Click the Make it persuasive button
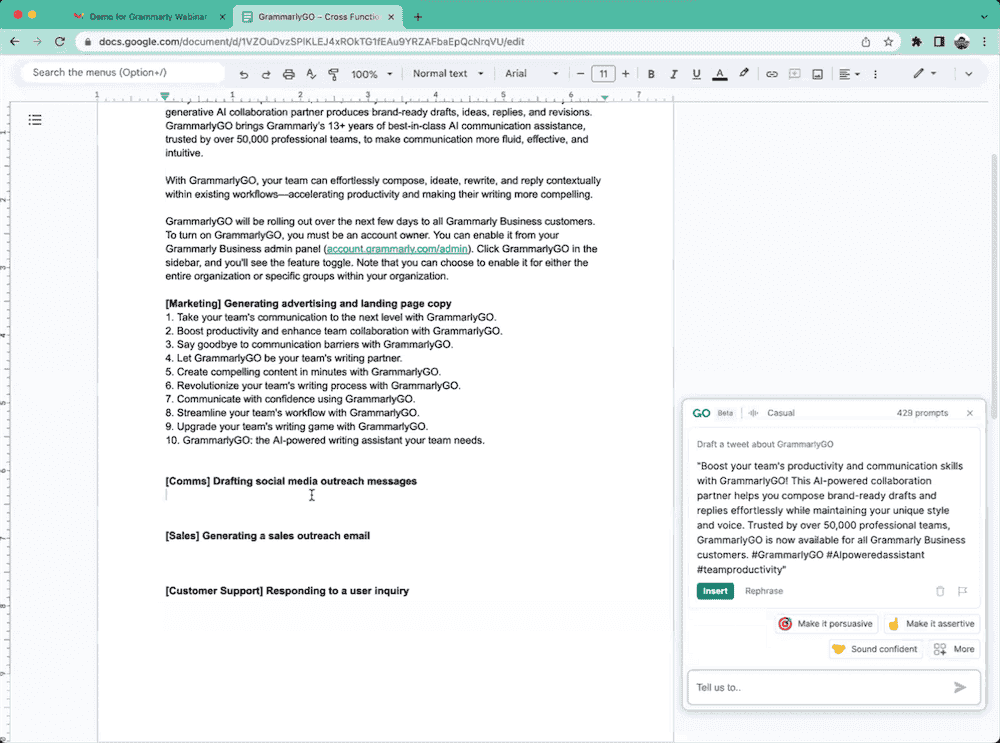1000x743 pixels. [826, 623]
